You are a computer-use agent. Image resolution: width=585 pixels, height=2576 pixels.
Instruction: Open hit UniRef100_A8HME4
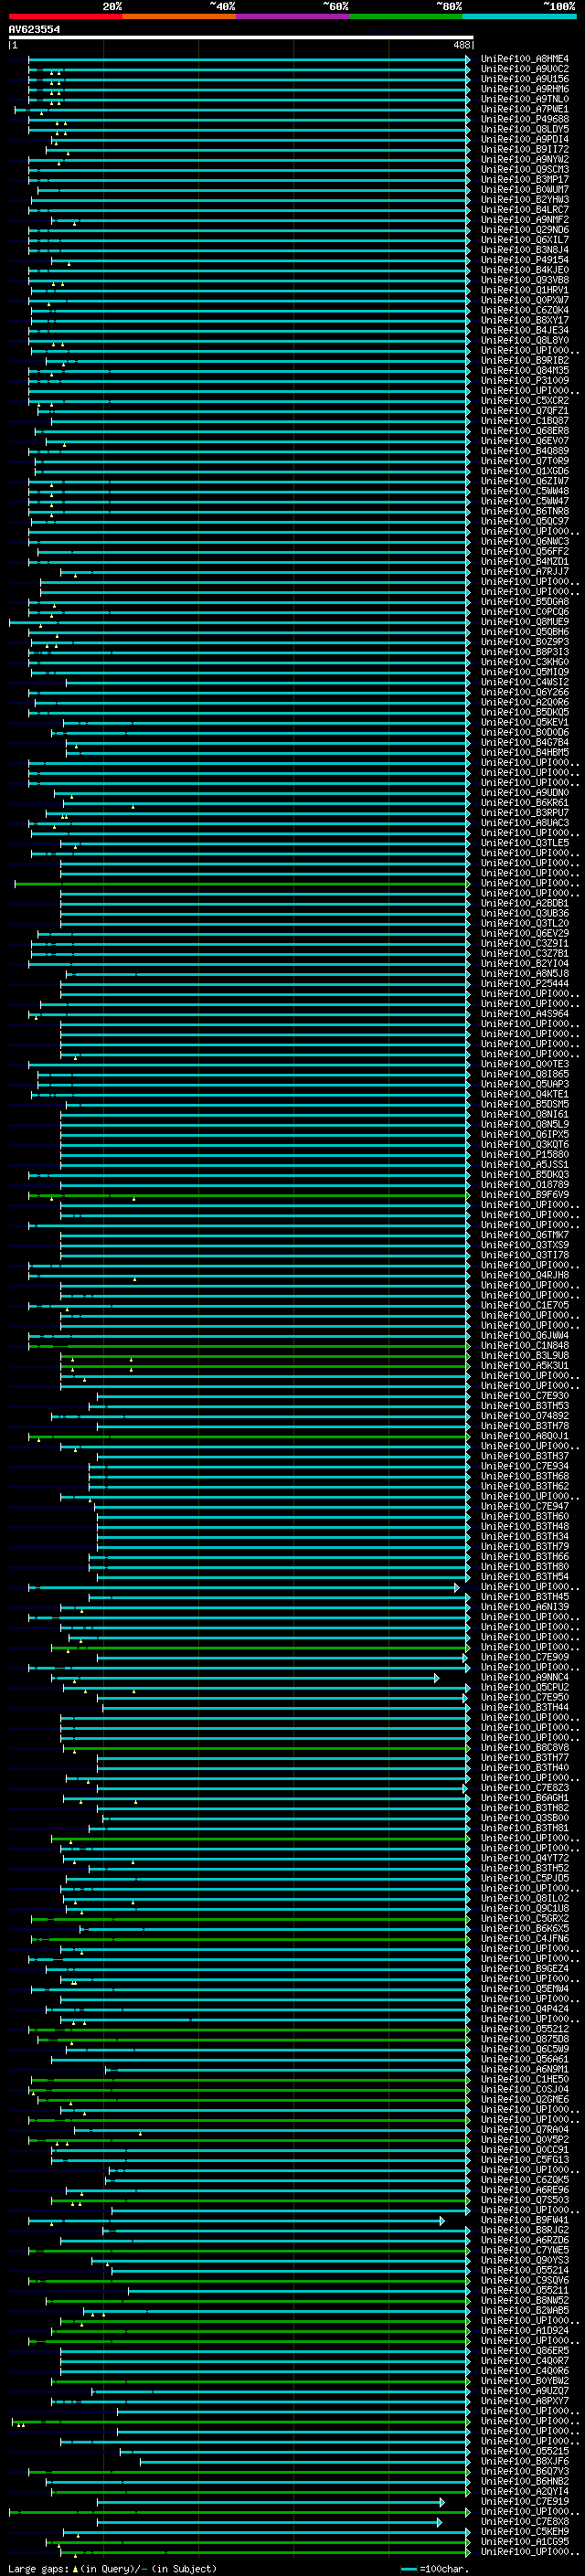pyautogui.click(x=524, y=59)
